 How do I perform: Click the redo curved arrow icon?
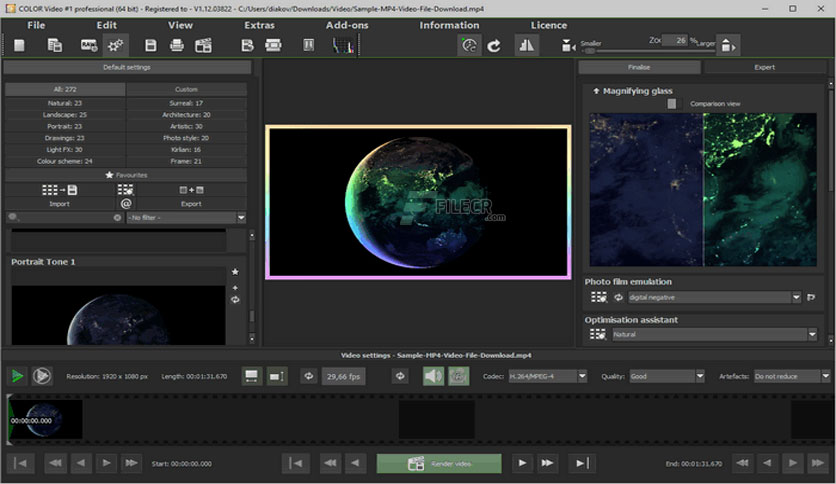coord(494,46)
